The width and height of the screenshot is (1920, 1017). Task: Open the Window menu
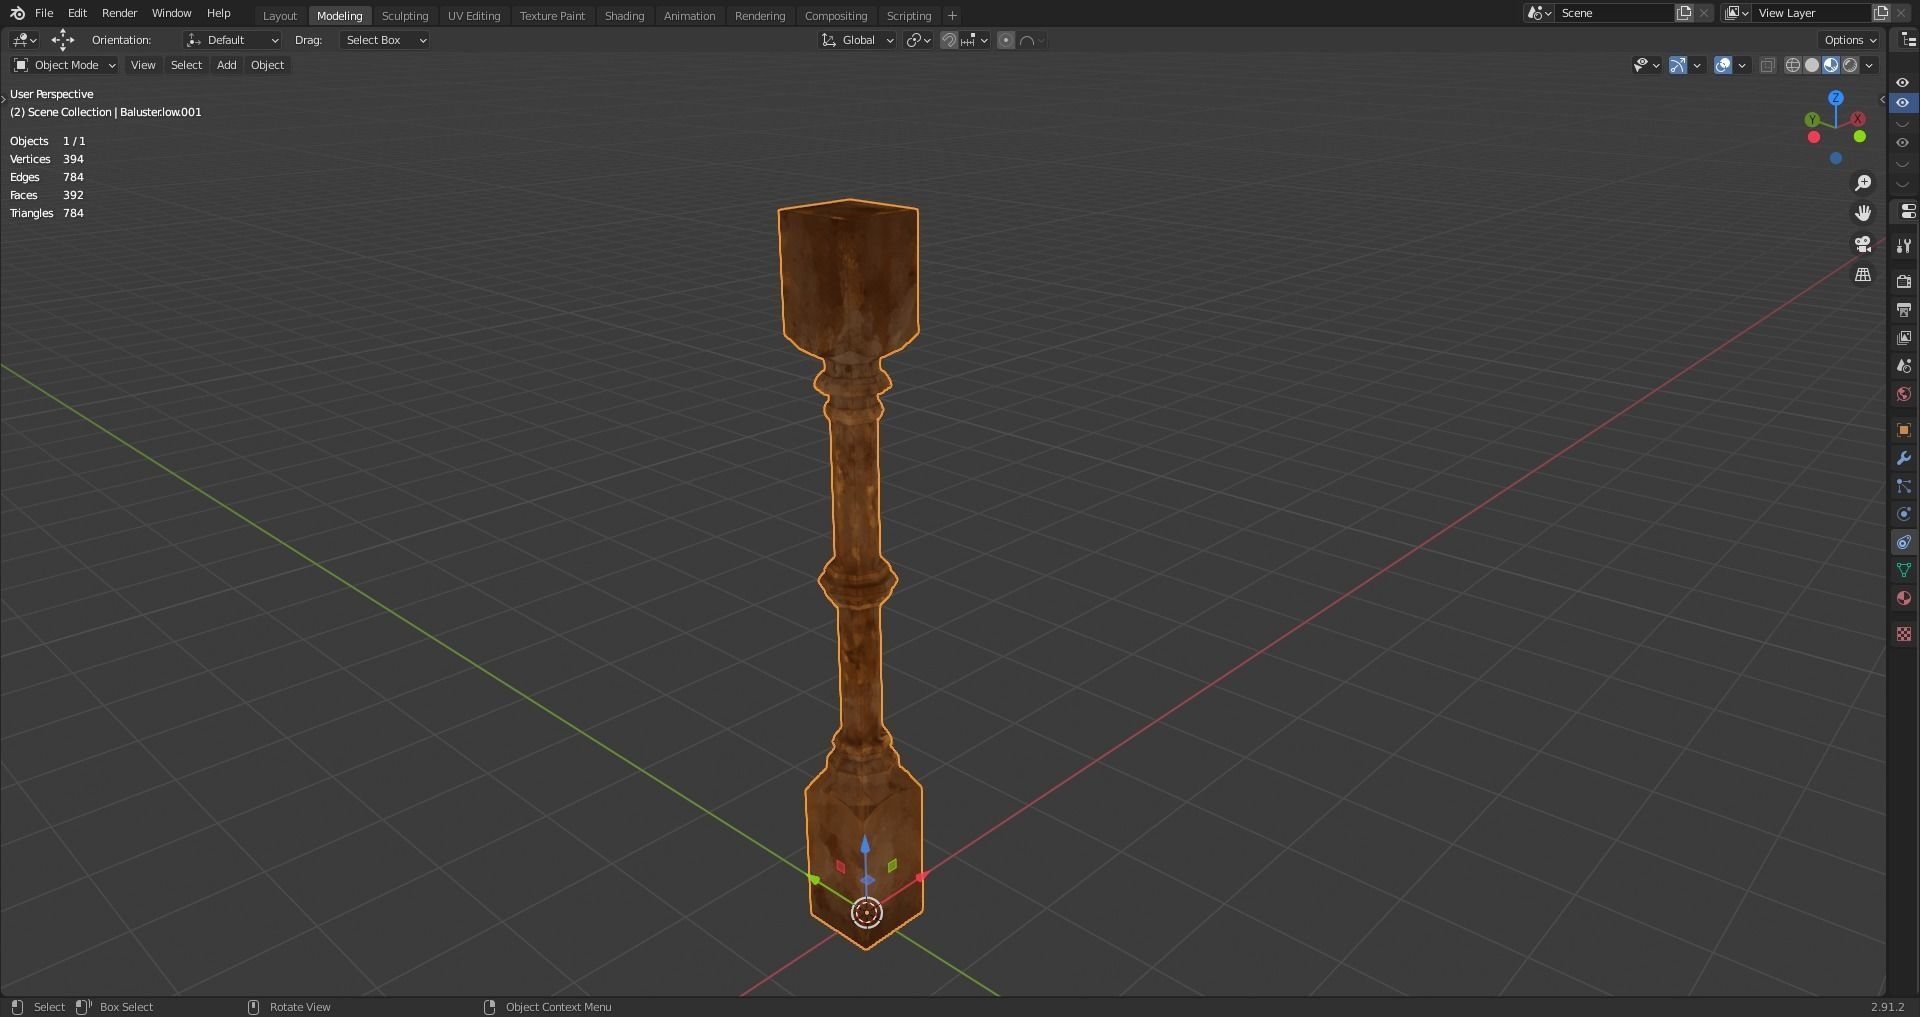[171, 13]
